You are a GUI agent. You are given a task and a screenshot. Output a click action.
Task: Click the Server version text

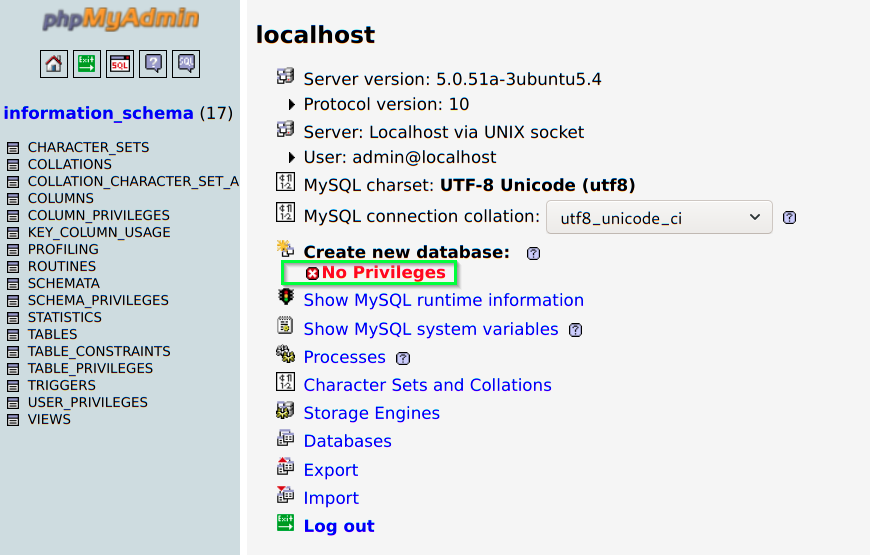coord(452,79)
